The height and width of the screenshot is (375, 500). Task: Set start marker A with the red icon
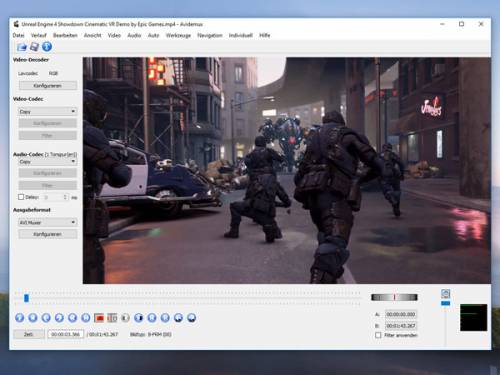(99, 318)
